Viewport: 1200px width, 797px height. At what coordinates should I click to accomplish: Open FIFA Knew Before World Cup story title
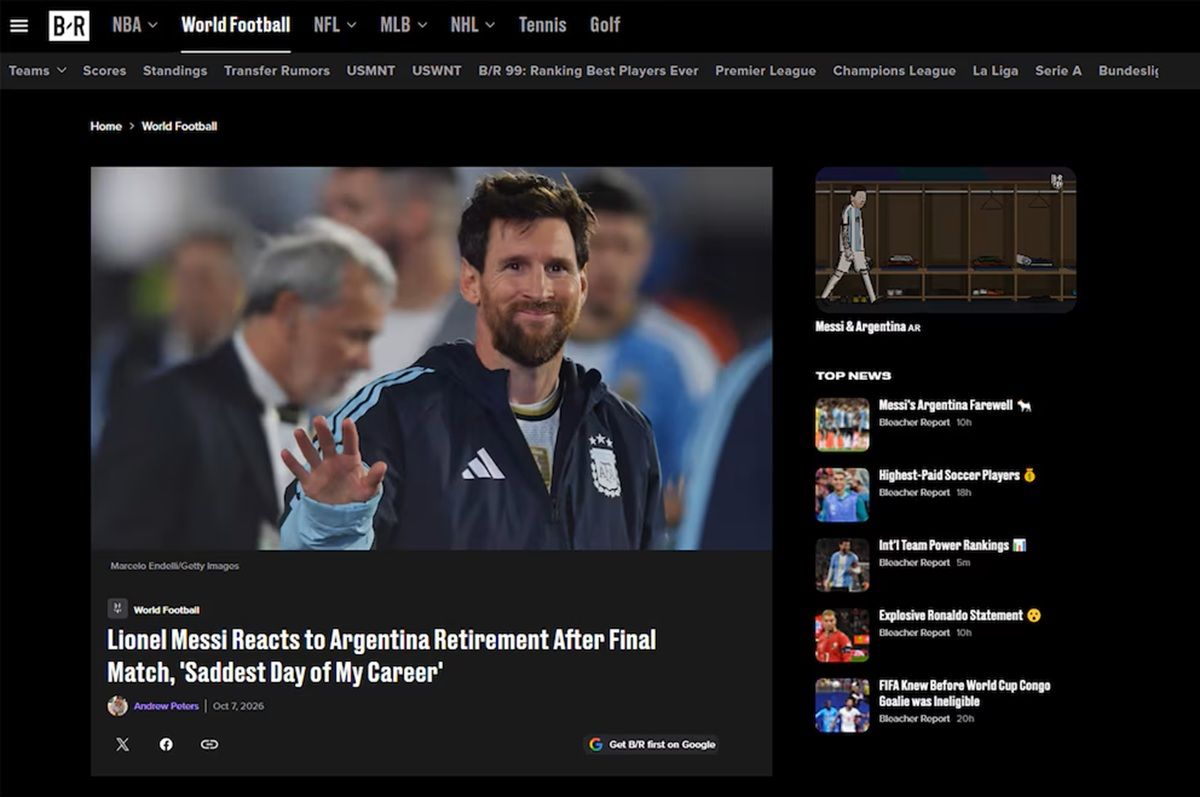[965, 693]
